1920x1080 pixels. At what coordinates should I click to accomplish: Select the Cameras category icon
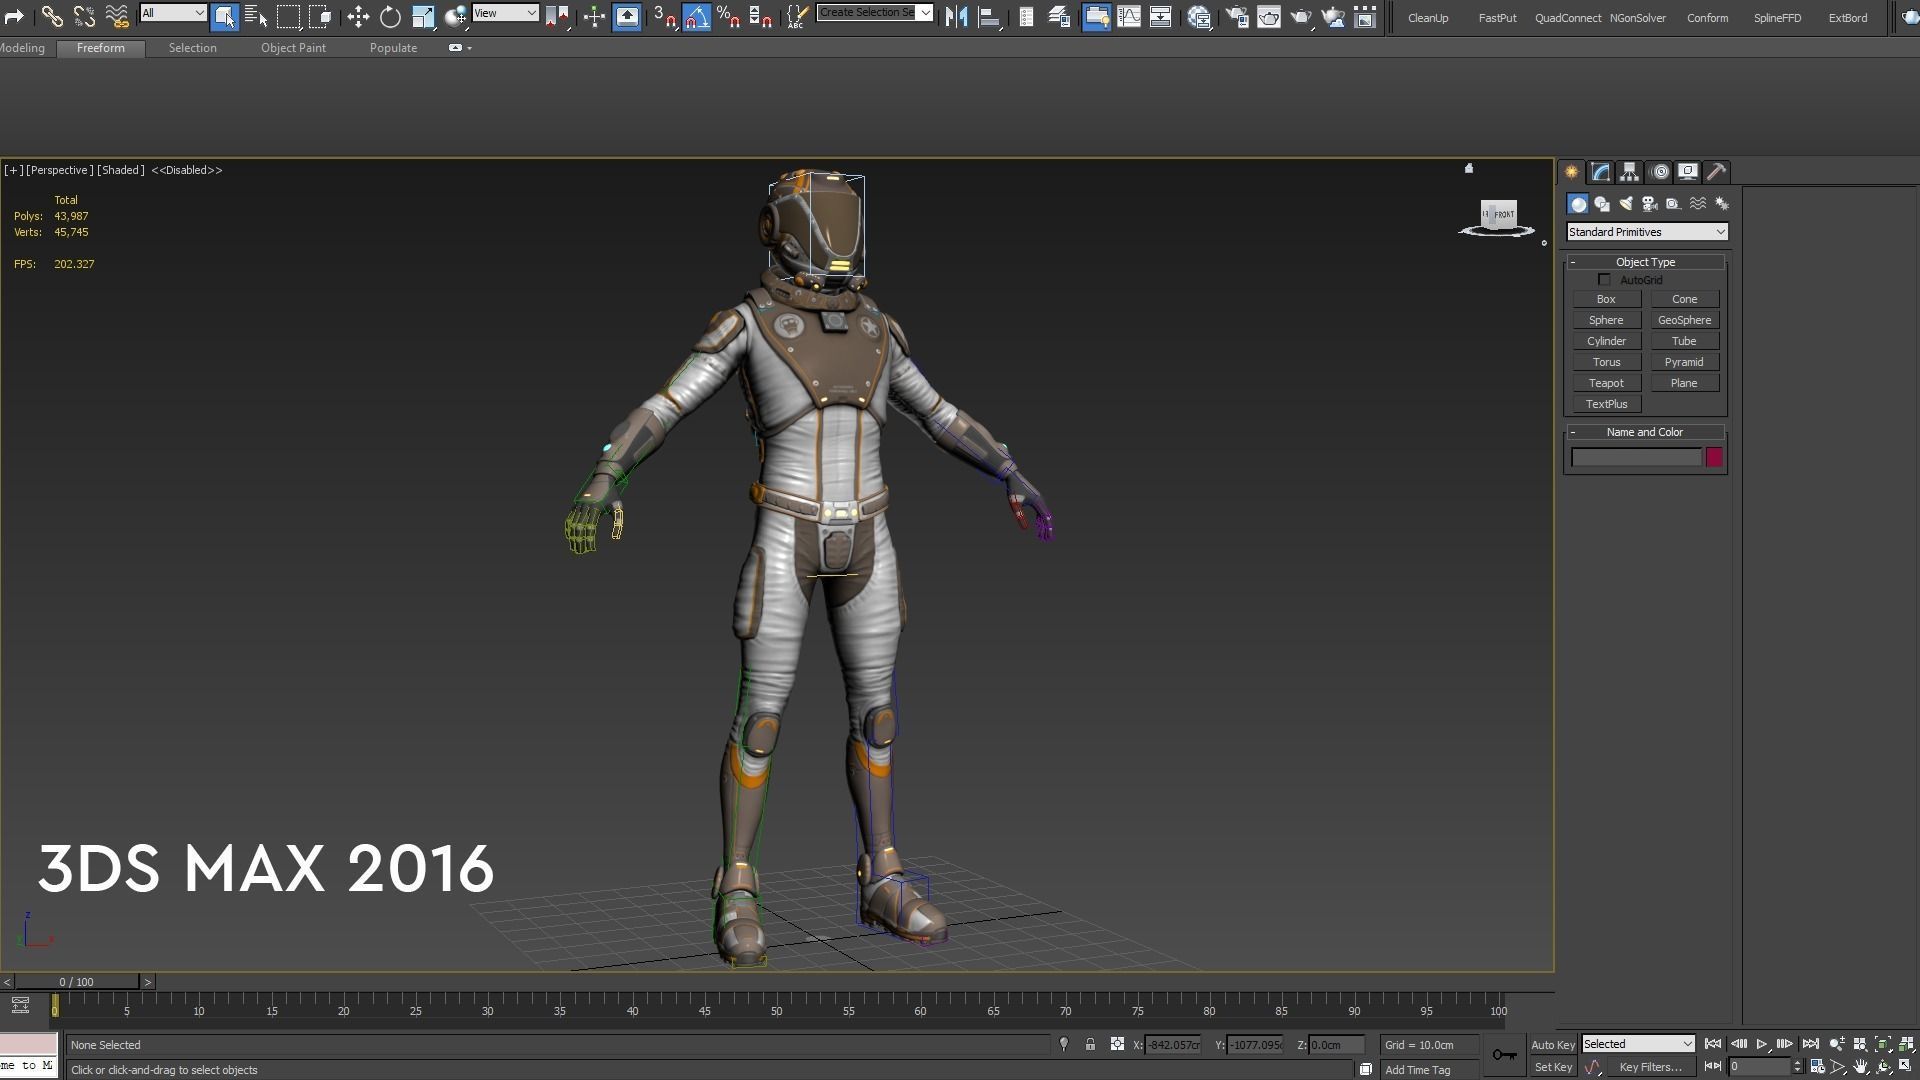[x=1650, y=204]
